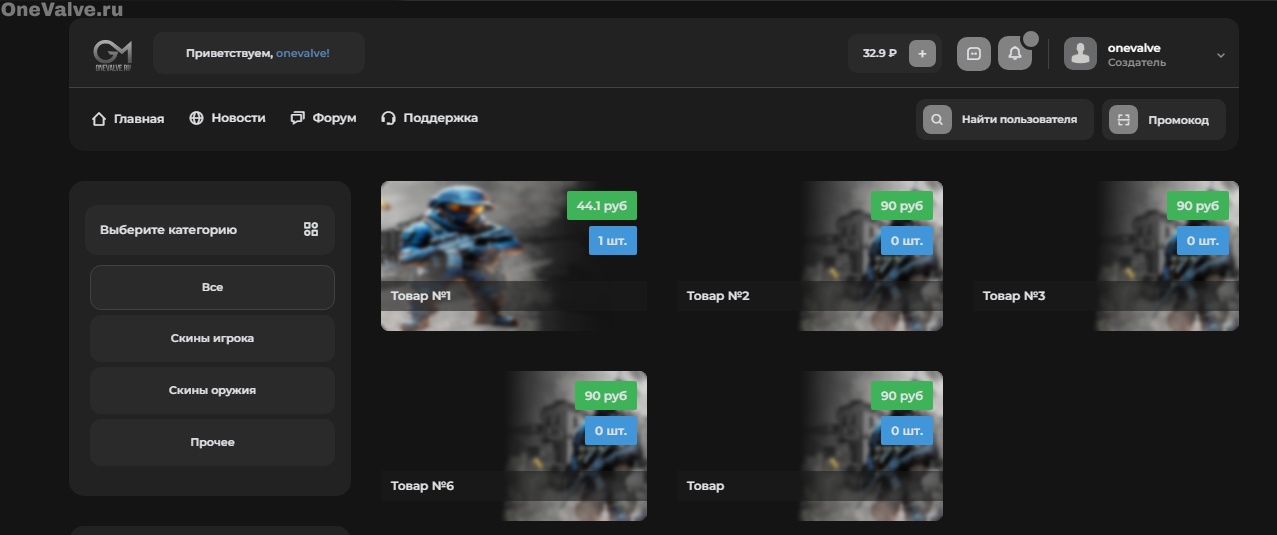
Task: Select the Все category filter
Action: click(x=212, y=288)
